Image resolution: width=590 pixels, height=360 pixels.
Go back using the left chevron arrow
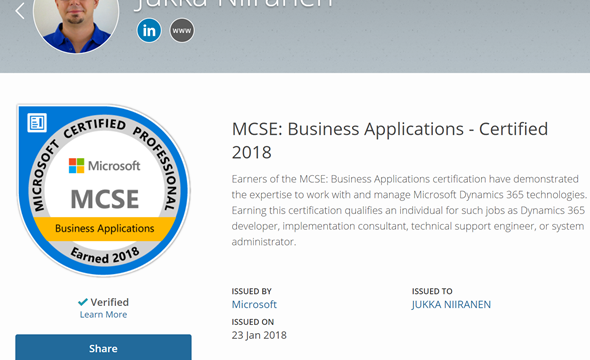20,11
